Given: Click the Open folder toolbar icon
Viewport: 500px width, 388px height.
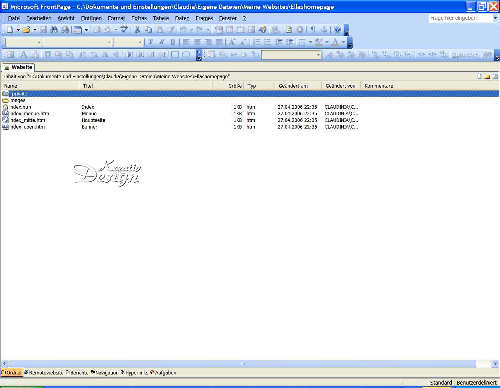Looking at the screenshot, I should tap(26, 30).
